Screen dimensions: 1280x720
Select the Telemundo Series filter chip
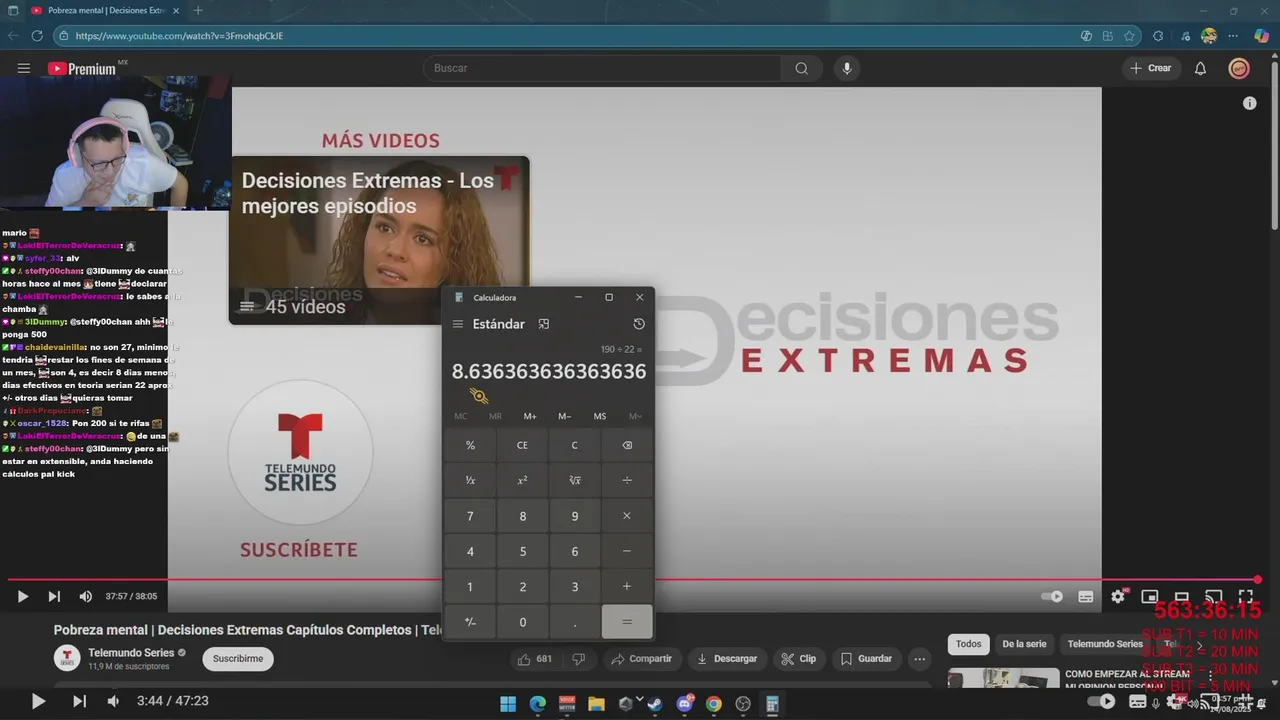click(x=1104, y=644)
